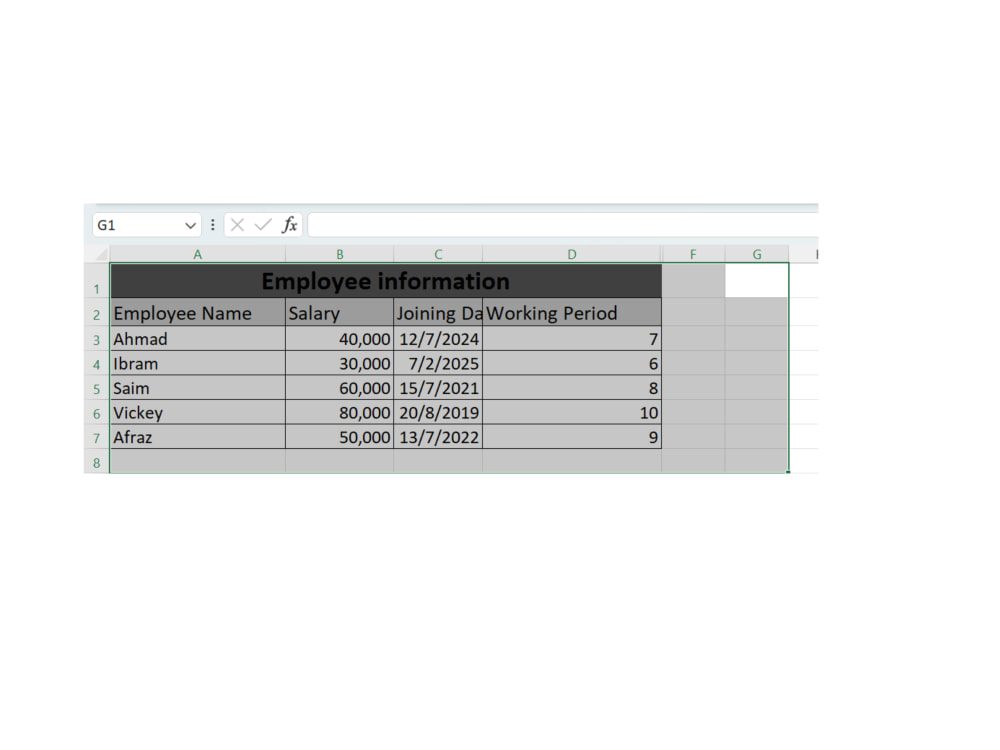This screenshot has height=750, width=1000.
Task: Select column C header
Action: point(438,254)
